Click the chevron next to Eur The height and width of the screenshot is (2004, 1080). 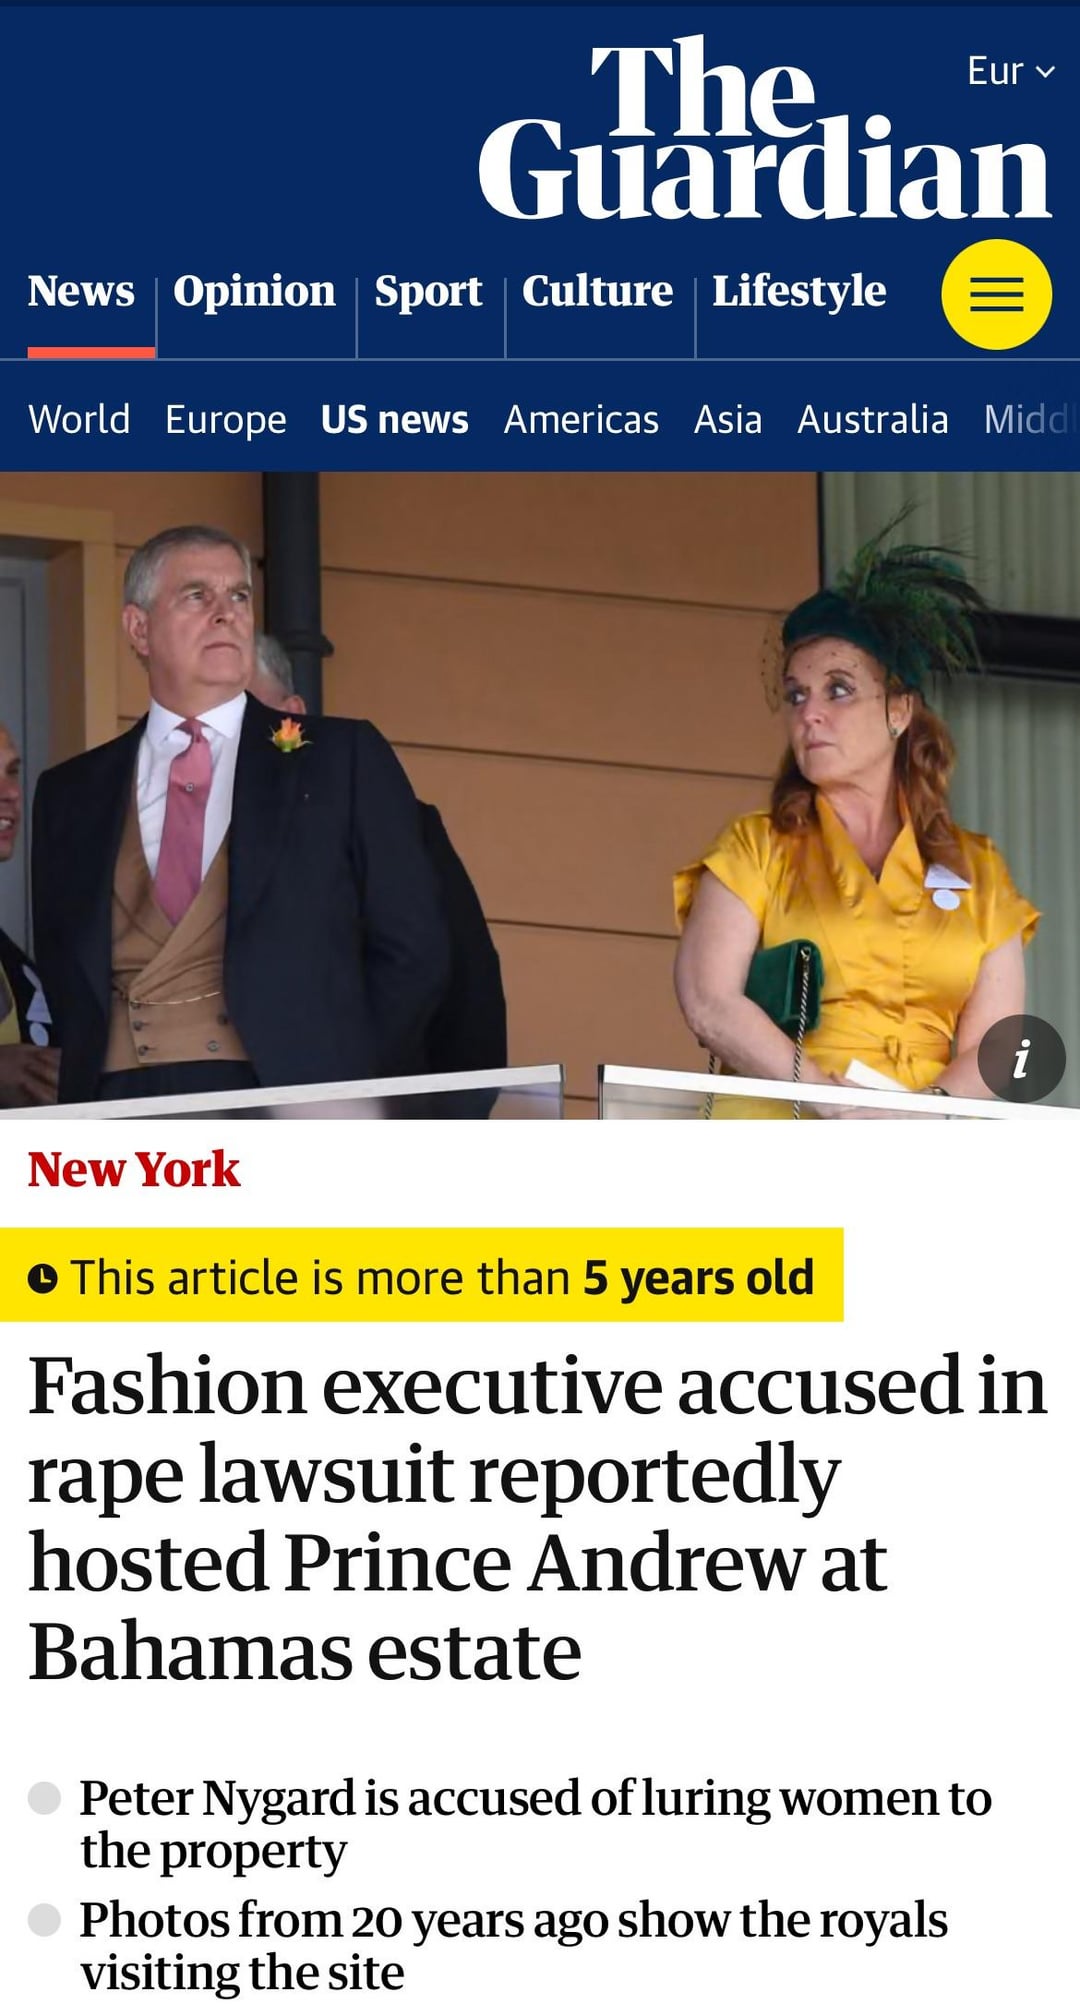[1045, 72]
